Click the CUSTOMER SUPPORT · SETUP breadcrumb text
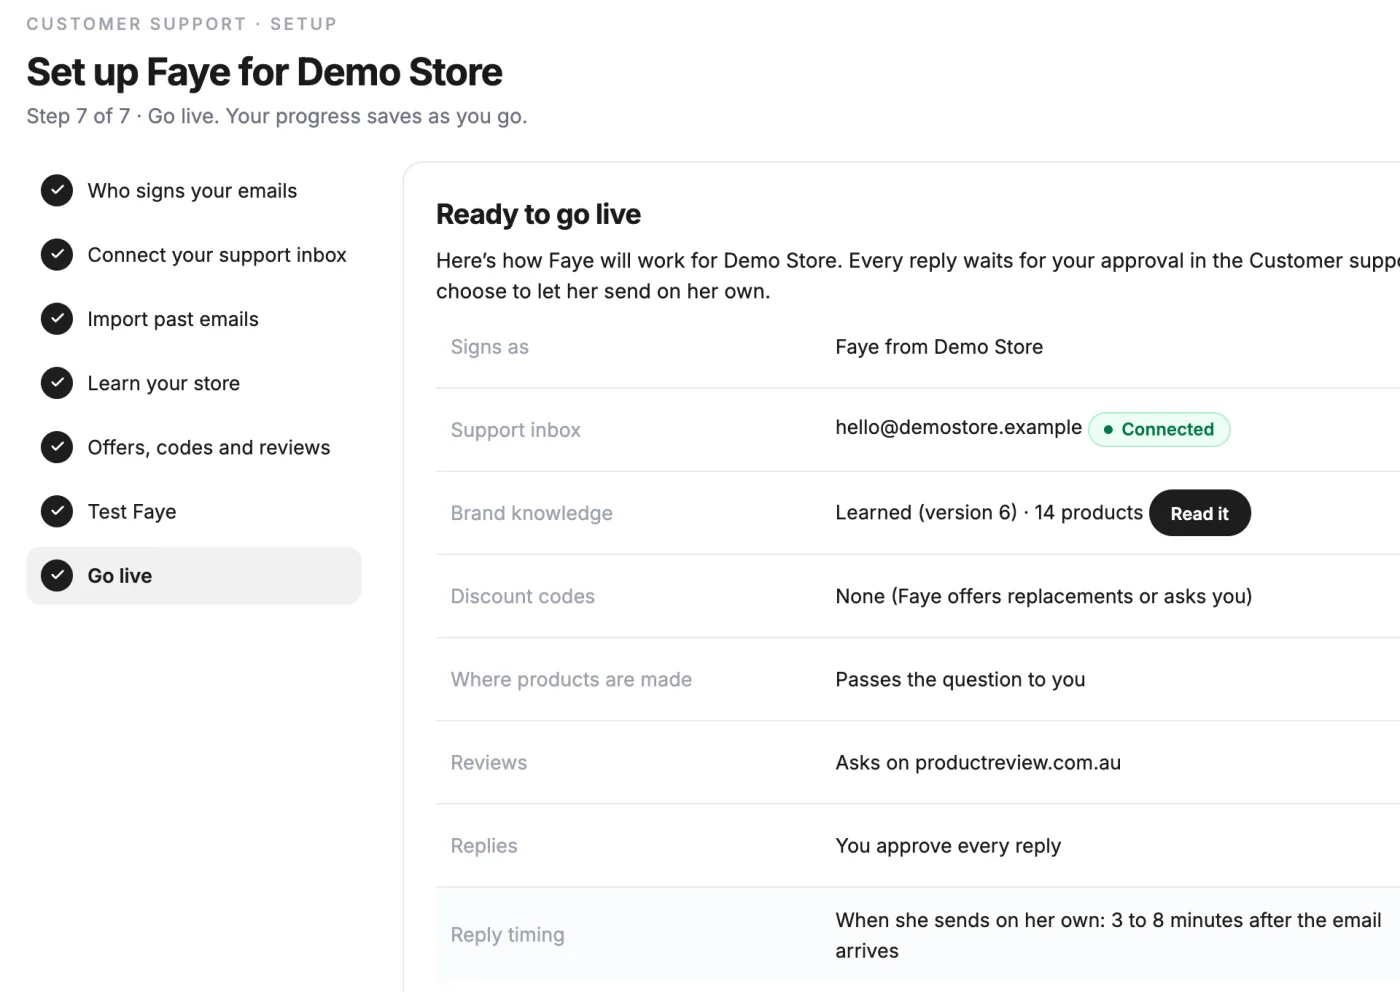 click(182, 24)
